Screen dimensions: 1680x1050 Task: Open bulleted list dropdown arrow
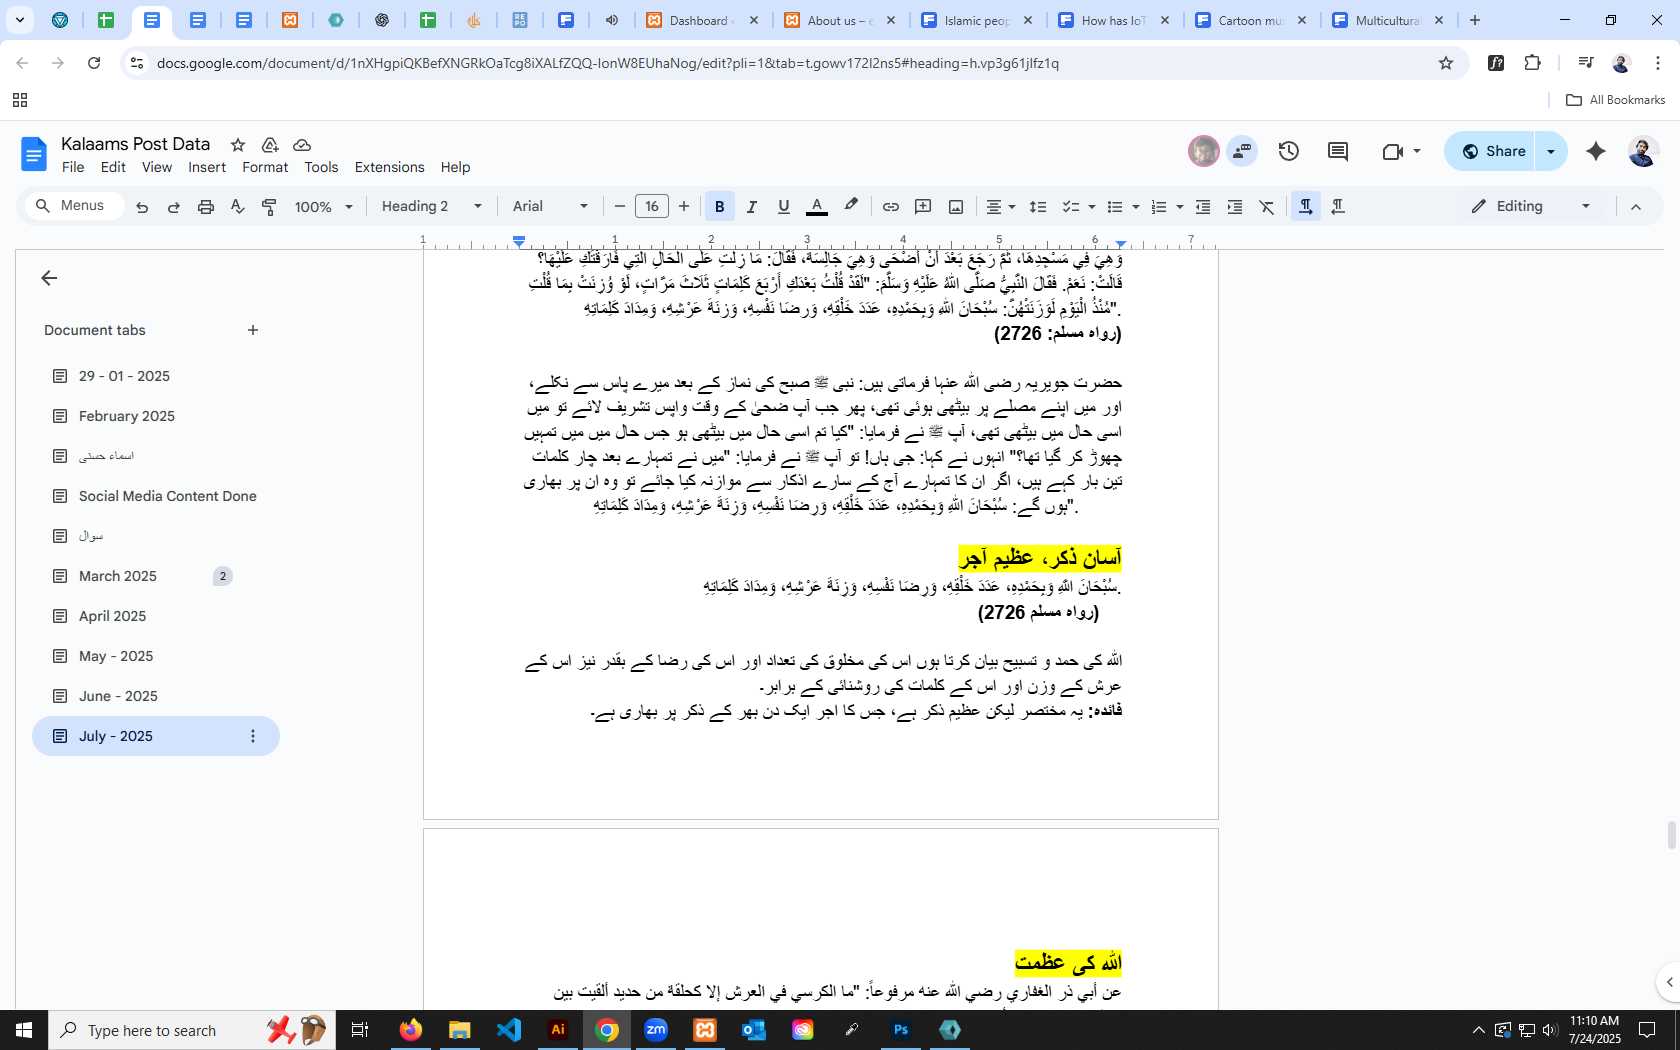(x=1136, y=207)
